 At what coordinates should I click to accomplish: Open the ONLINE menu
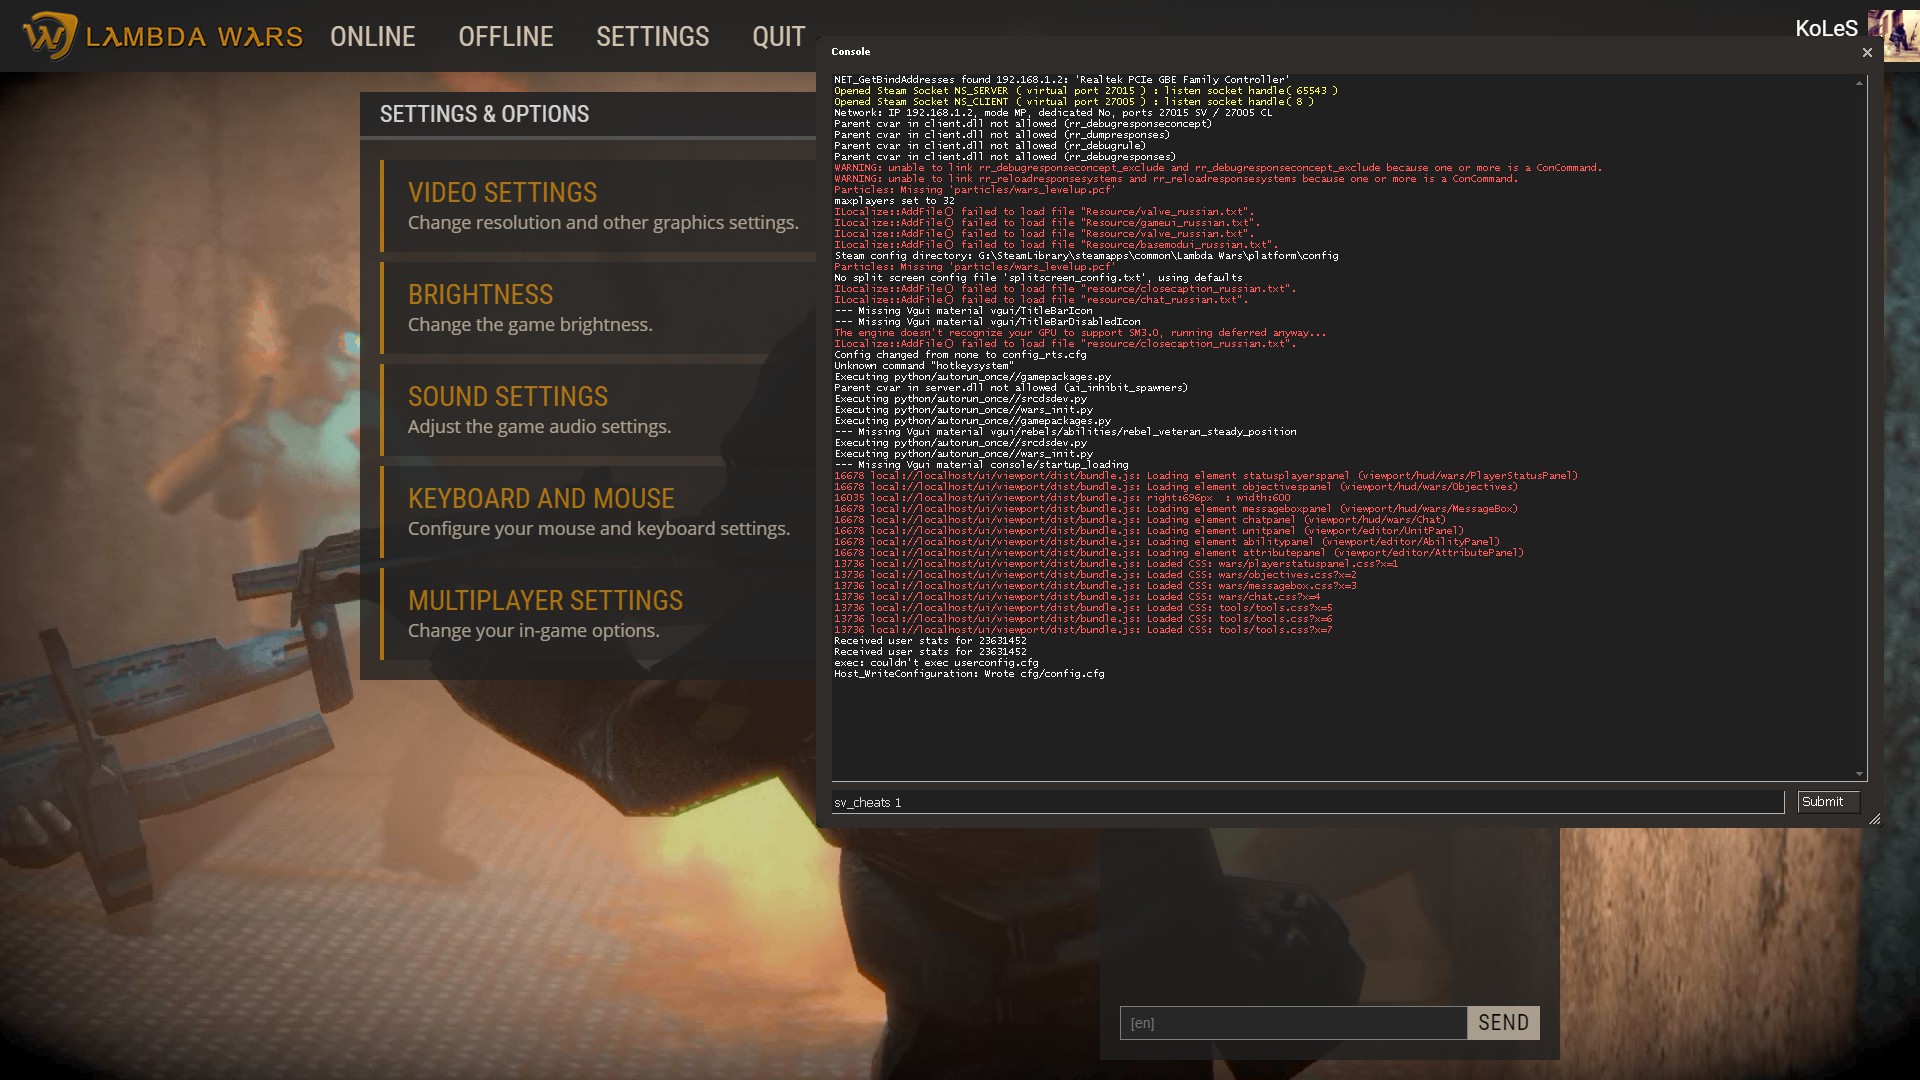click(372, 37)
